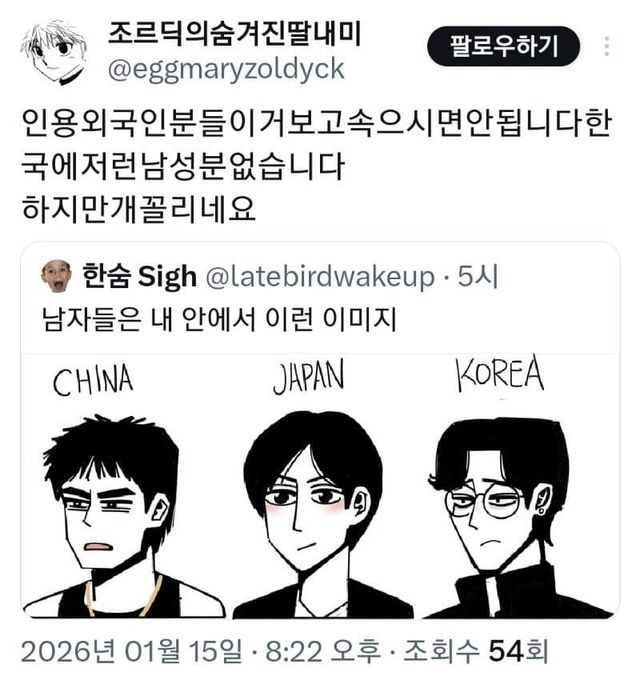
Task: Open the three-dot more options menu
Action: coord(607,46)
